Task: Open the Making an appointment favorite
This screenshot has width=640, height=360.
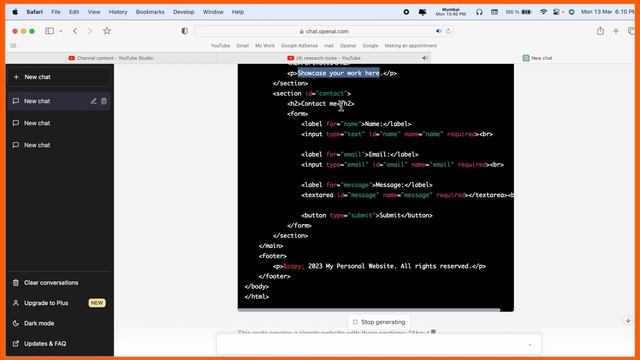Action: coord(411,46)
